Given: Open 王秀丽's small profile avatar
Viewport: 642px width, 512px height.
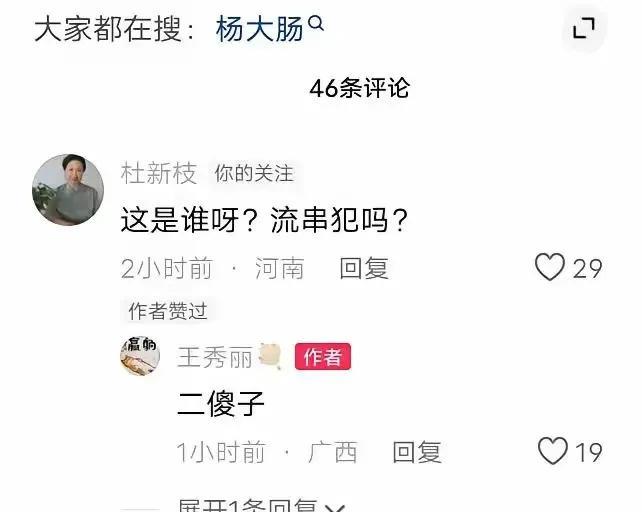Looking at the screenshot, I should [x=140, y=356].
